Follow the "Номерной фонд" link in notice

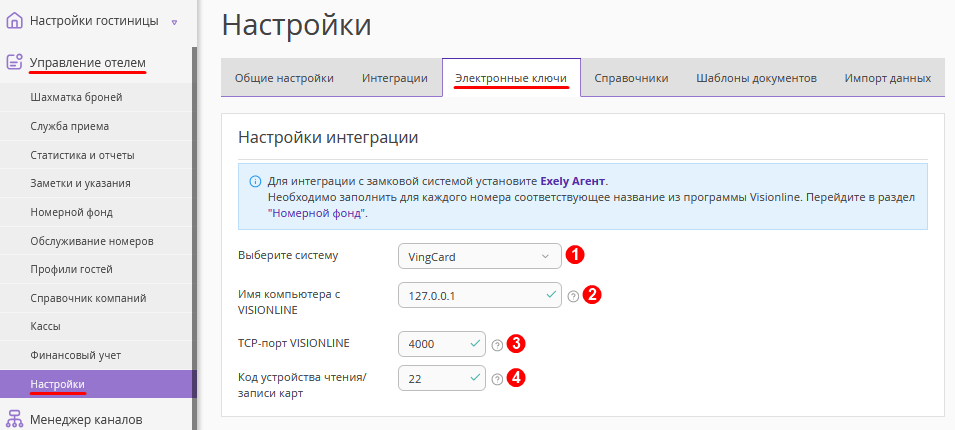[317, 213]
